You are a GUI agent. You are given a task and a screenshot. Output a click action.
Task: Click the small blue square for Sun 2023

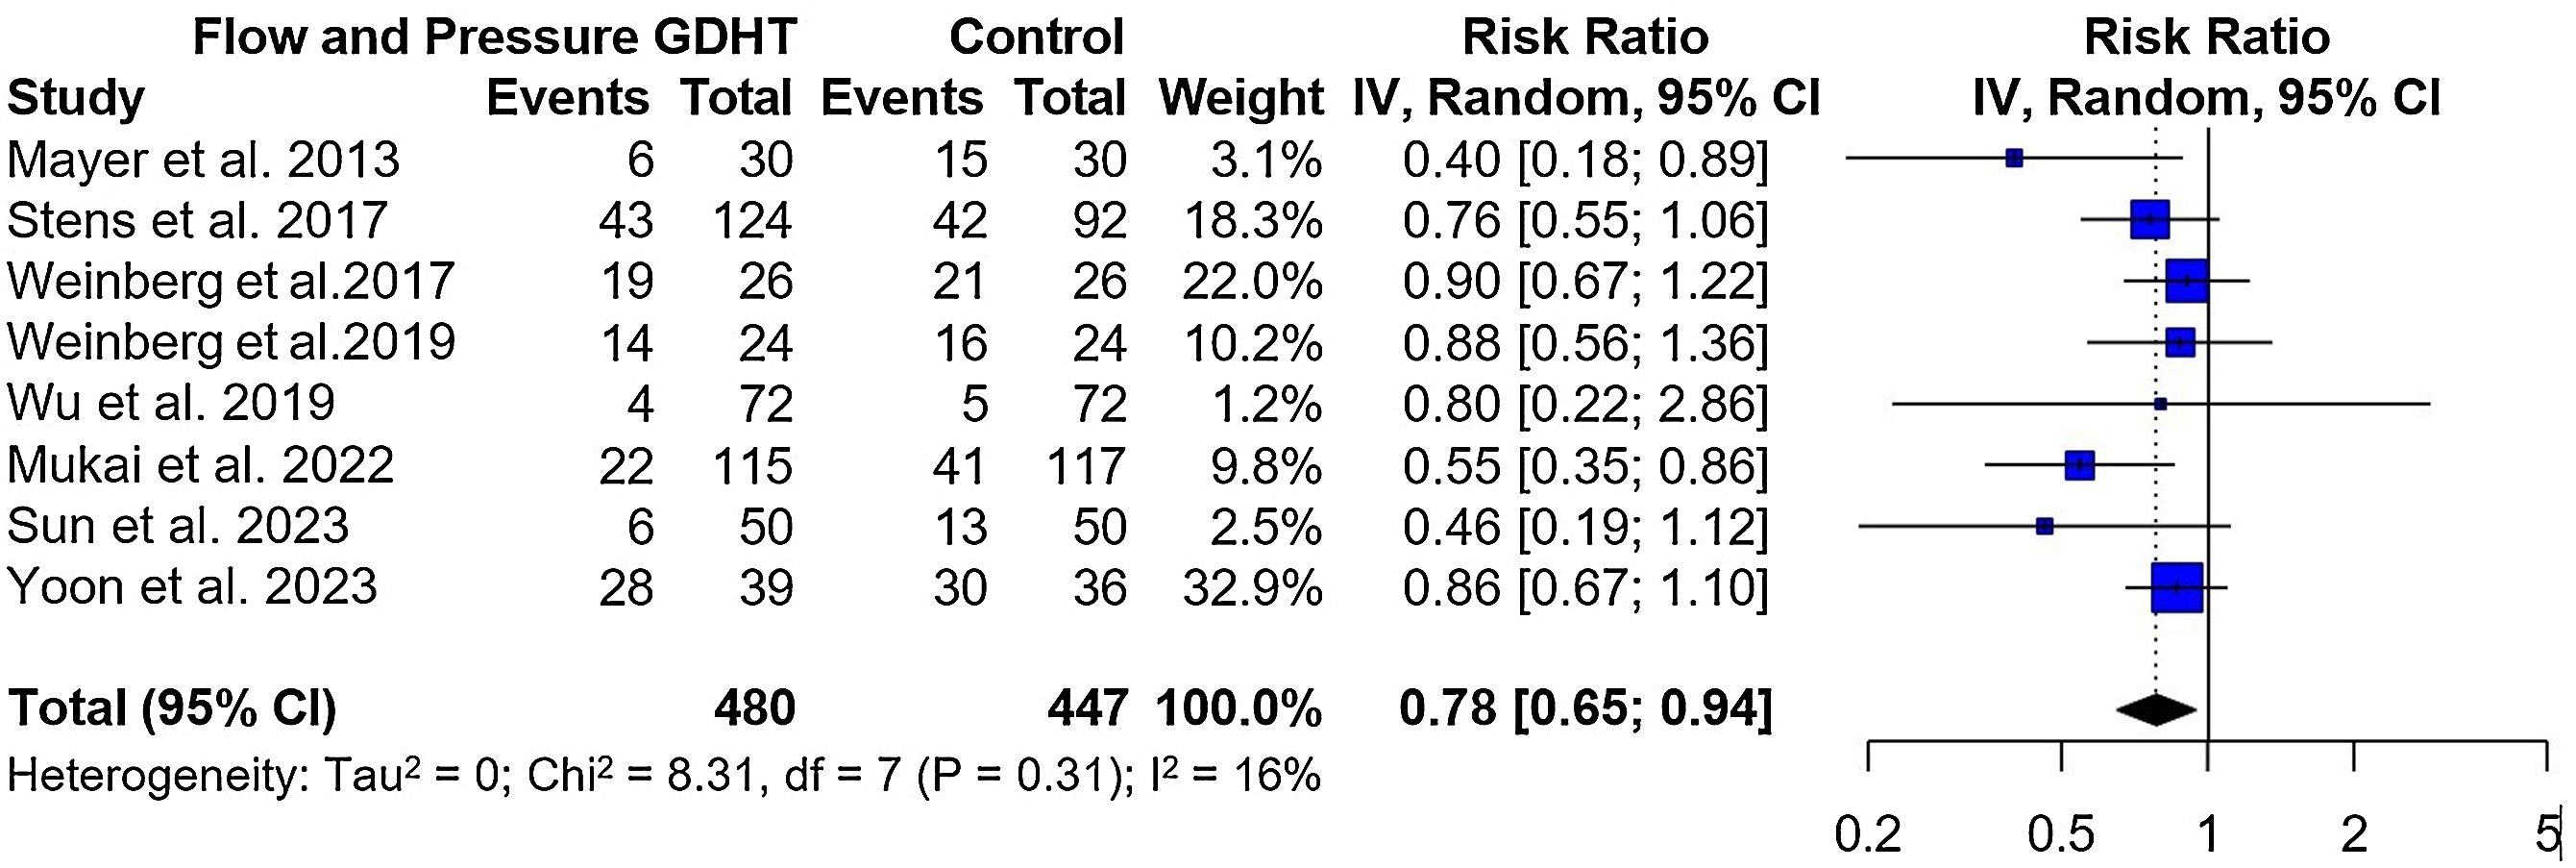click(x=2044, y=526)
